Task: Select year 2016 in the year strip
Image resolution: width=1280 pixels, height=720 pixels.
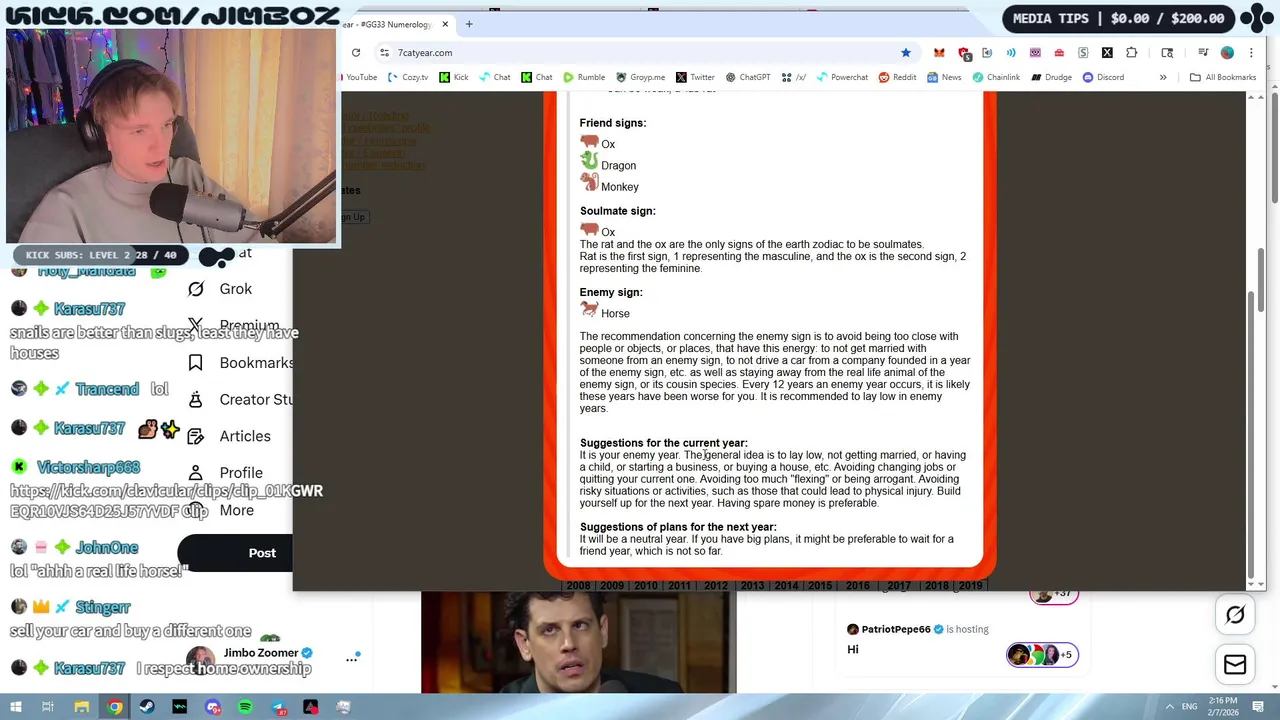Action: point(857,586)
